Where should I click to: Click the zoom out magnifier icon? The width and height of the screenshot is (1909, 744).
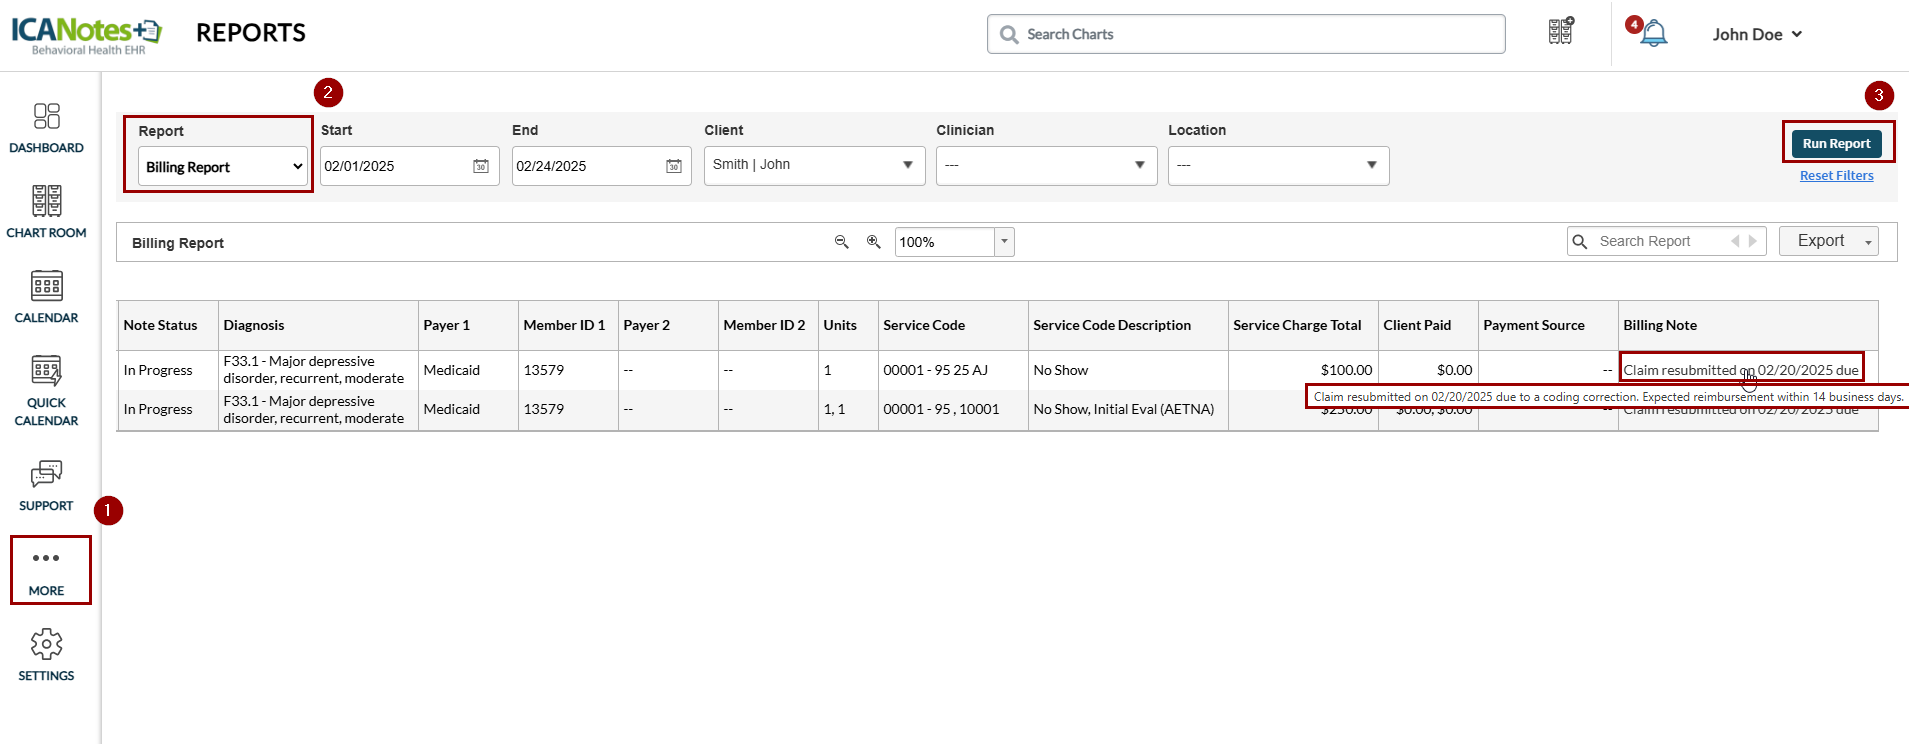(841, 242)
